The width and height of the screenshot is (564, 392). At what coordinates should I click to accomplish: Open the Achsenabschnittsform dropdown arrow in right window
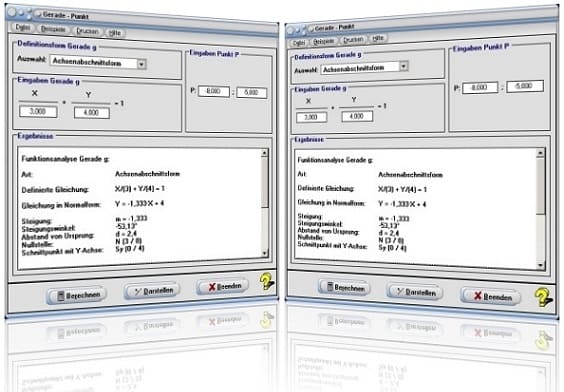tap(404, 66)
